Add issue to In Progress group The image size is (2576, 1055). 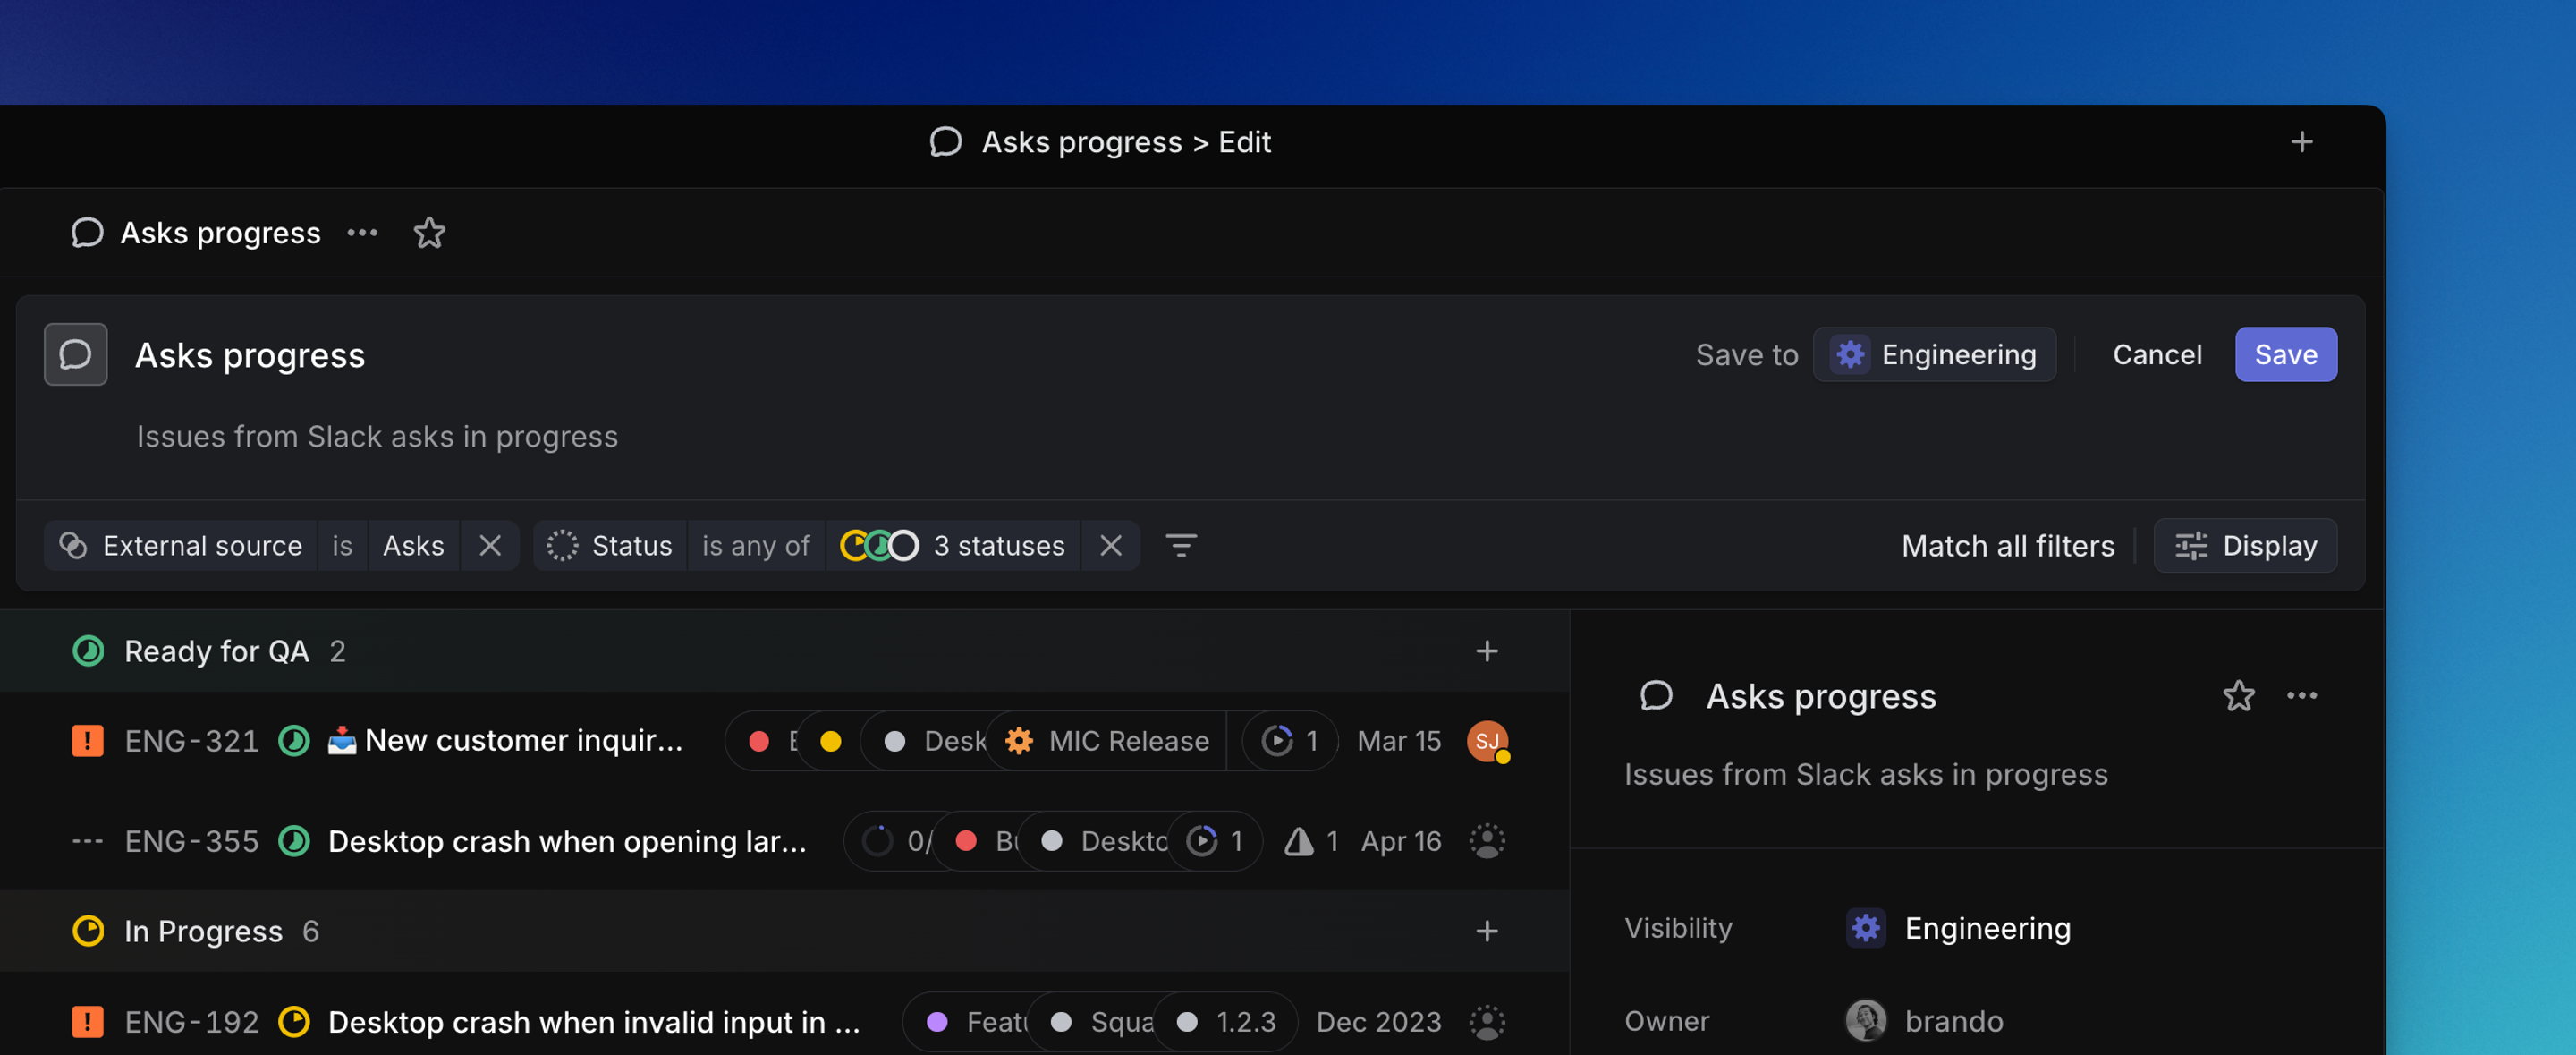(x=1486, y=931)
